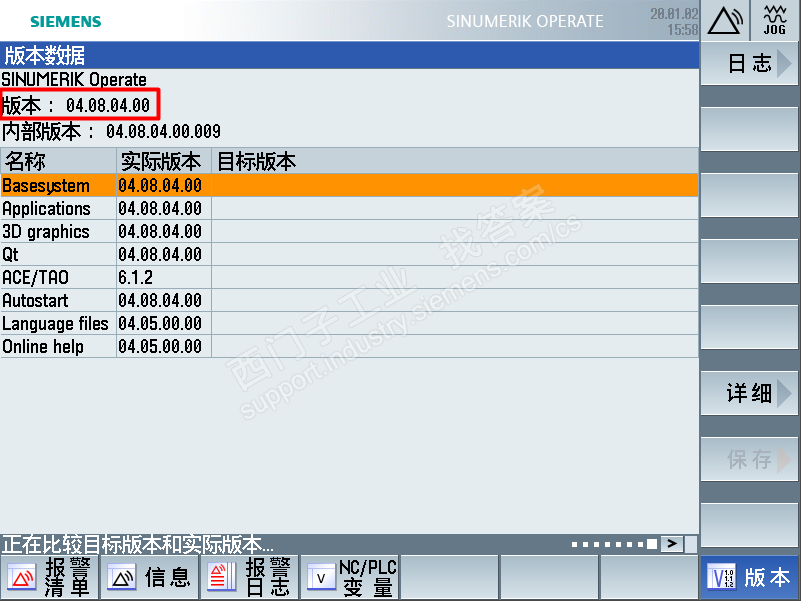Image resolution: width=801 pixels, height=601 pixels.
Task: Click ACE/TAO version value 6.1.2
Action: pos(135,278)
